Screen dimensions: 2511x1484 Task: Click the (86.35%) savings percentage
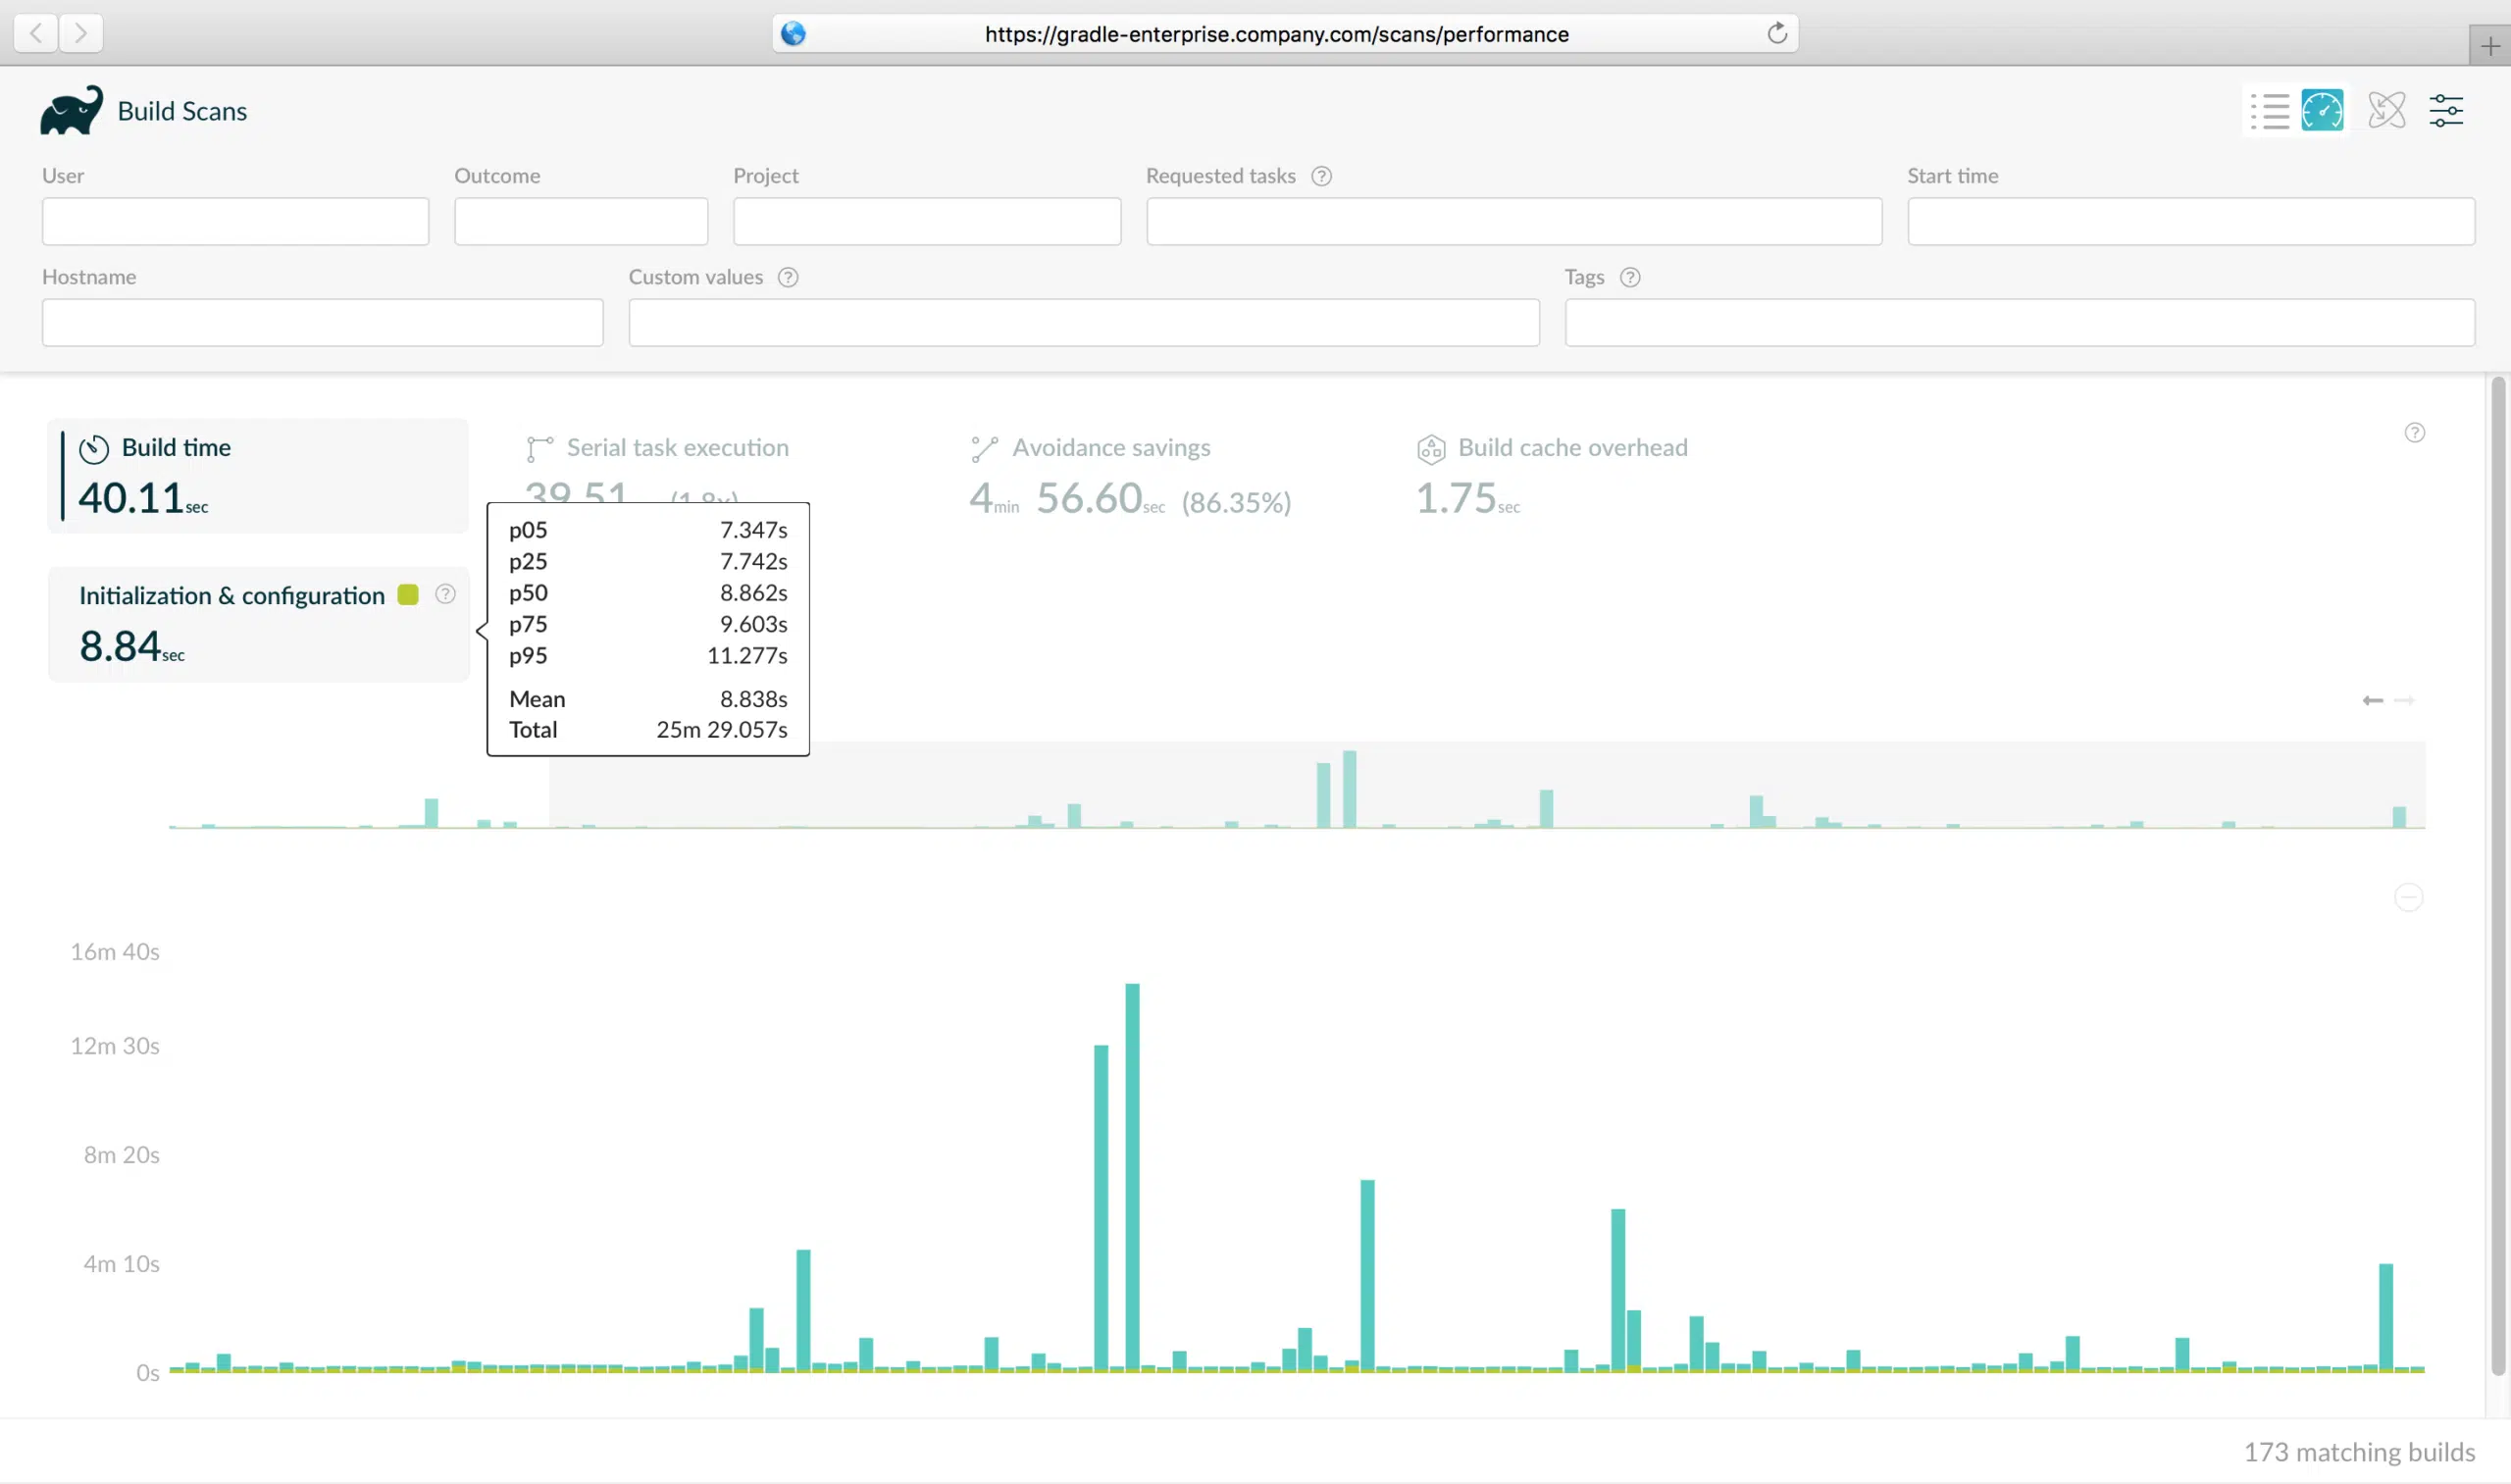[1236, 502]
